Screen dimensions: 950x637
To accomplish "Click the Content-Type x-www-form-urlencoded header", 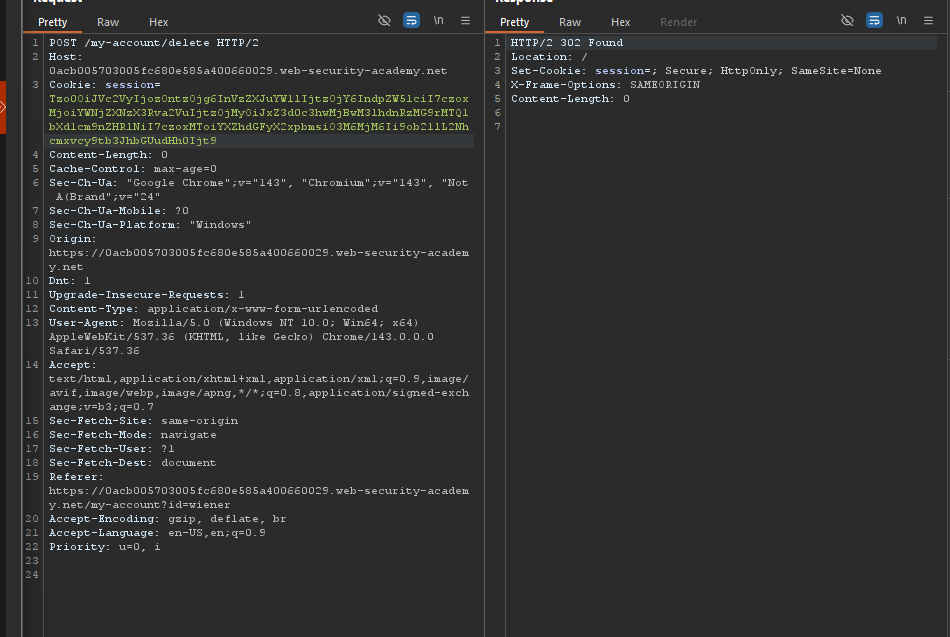I will pyautogui.click(x=213, y=308).
